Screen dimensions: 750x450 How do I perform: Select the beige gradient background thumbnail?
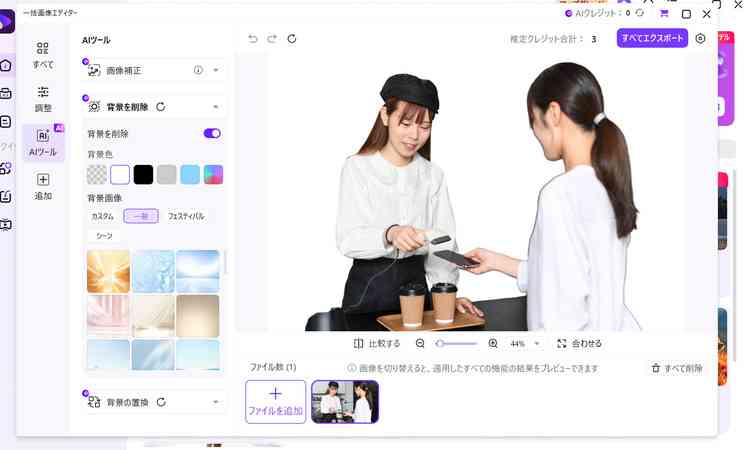tap(198, 316)
